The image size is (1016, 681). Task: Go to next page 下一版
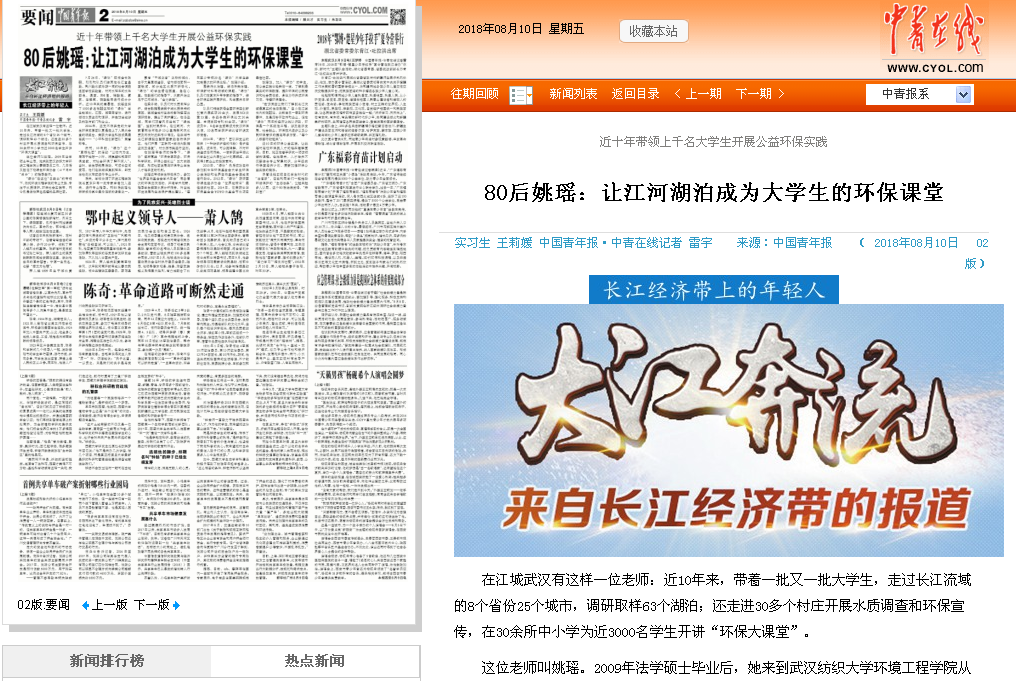152,605
